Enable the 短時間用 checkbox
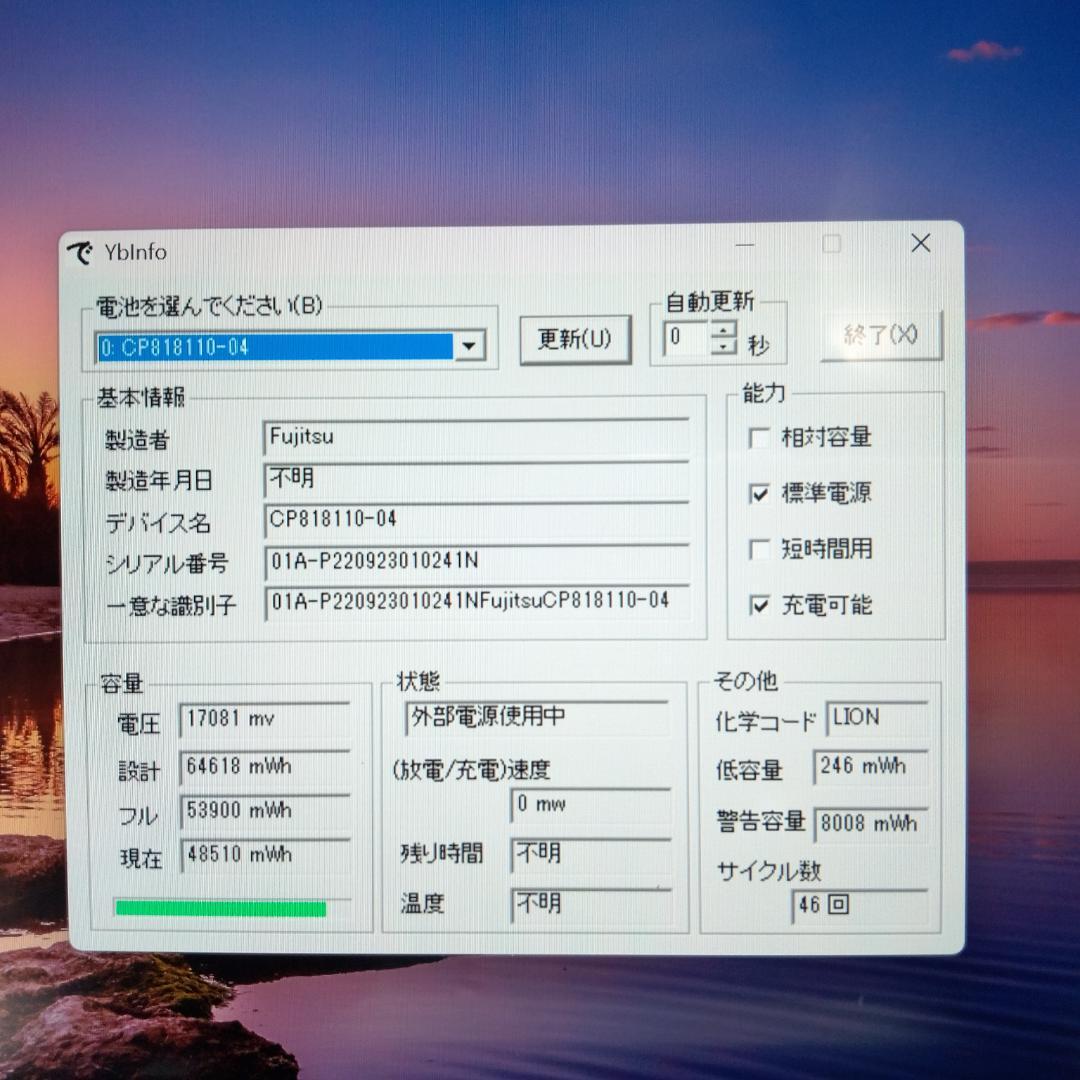 tap(760, 549)
